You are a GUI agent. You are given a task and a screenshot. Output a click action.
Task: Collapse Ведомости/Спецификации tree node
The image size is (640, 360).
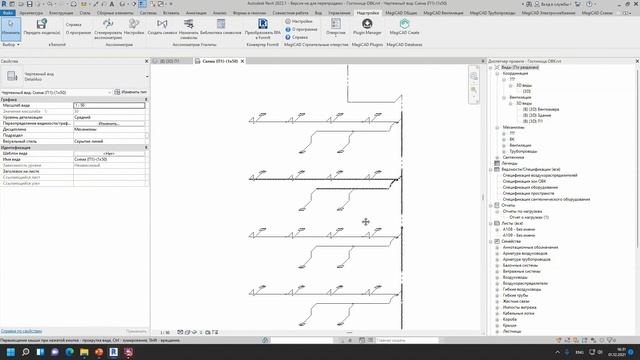click(491, 169)
